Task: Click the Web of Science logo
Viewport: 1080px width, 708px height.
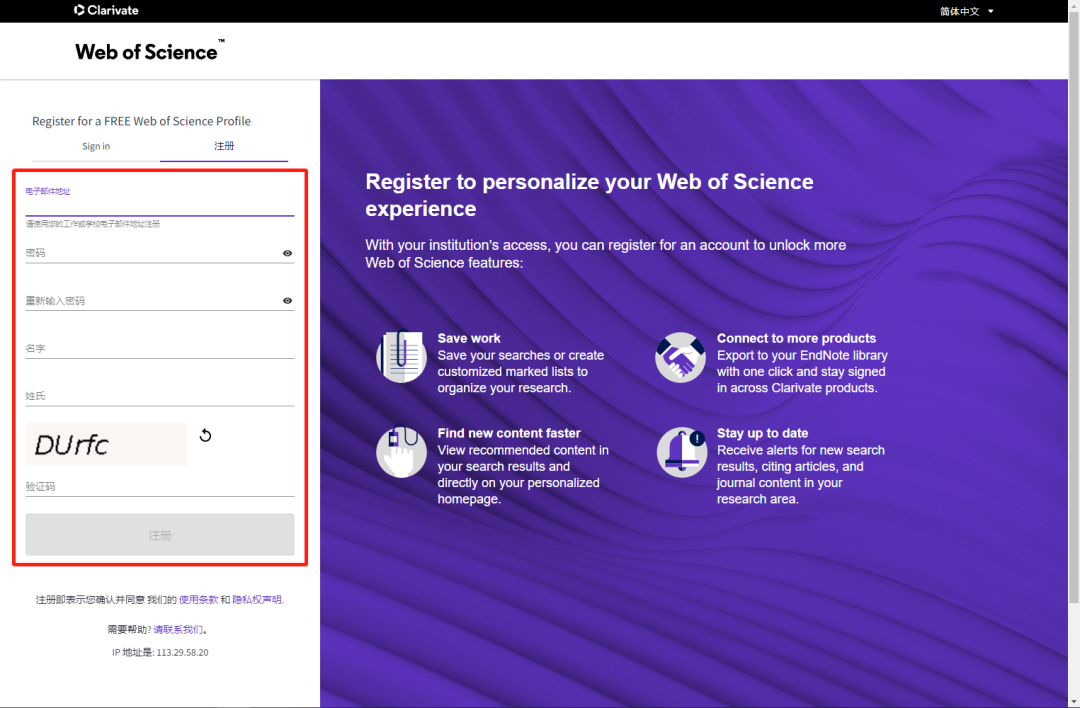Action: (x=149, y=51)
